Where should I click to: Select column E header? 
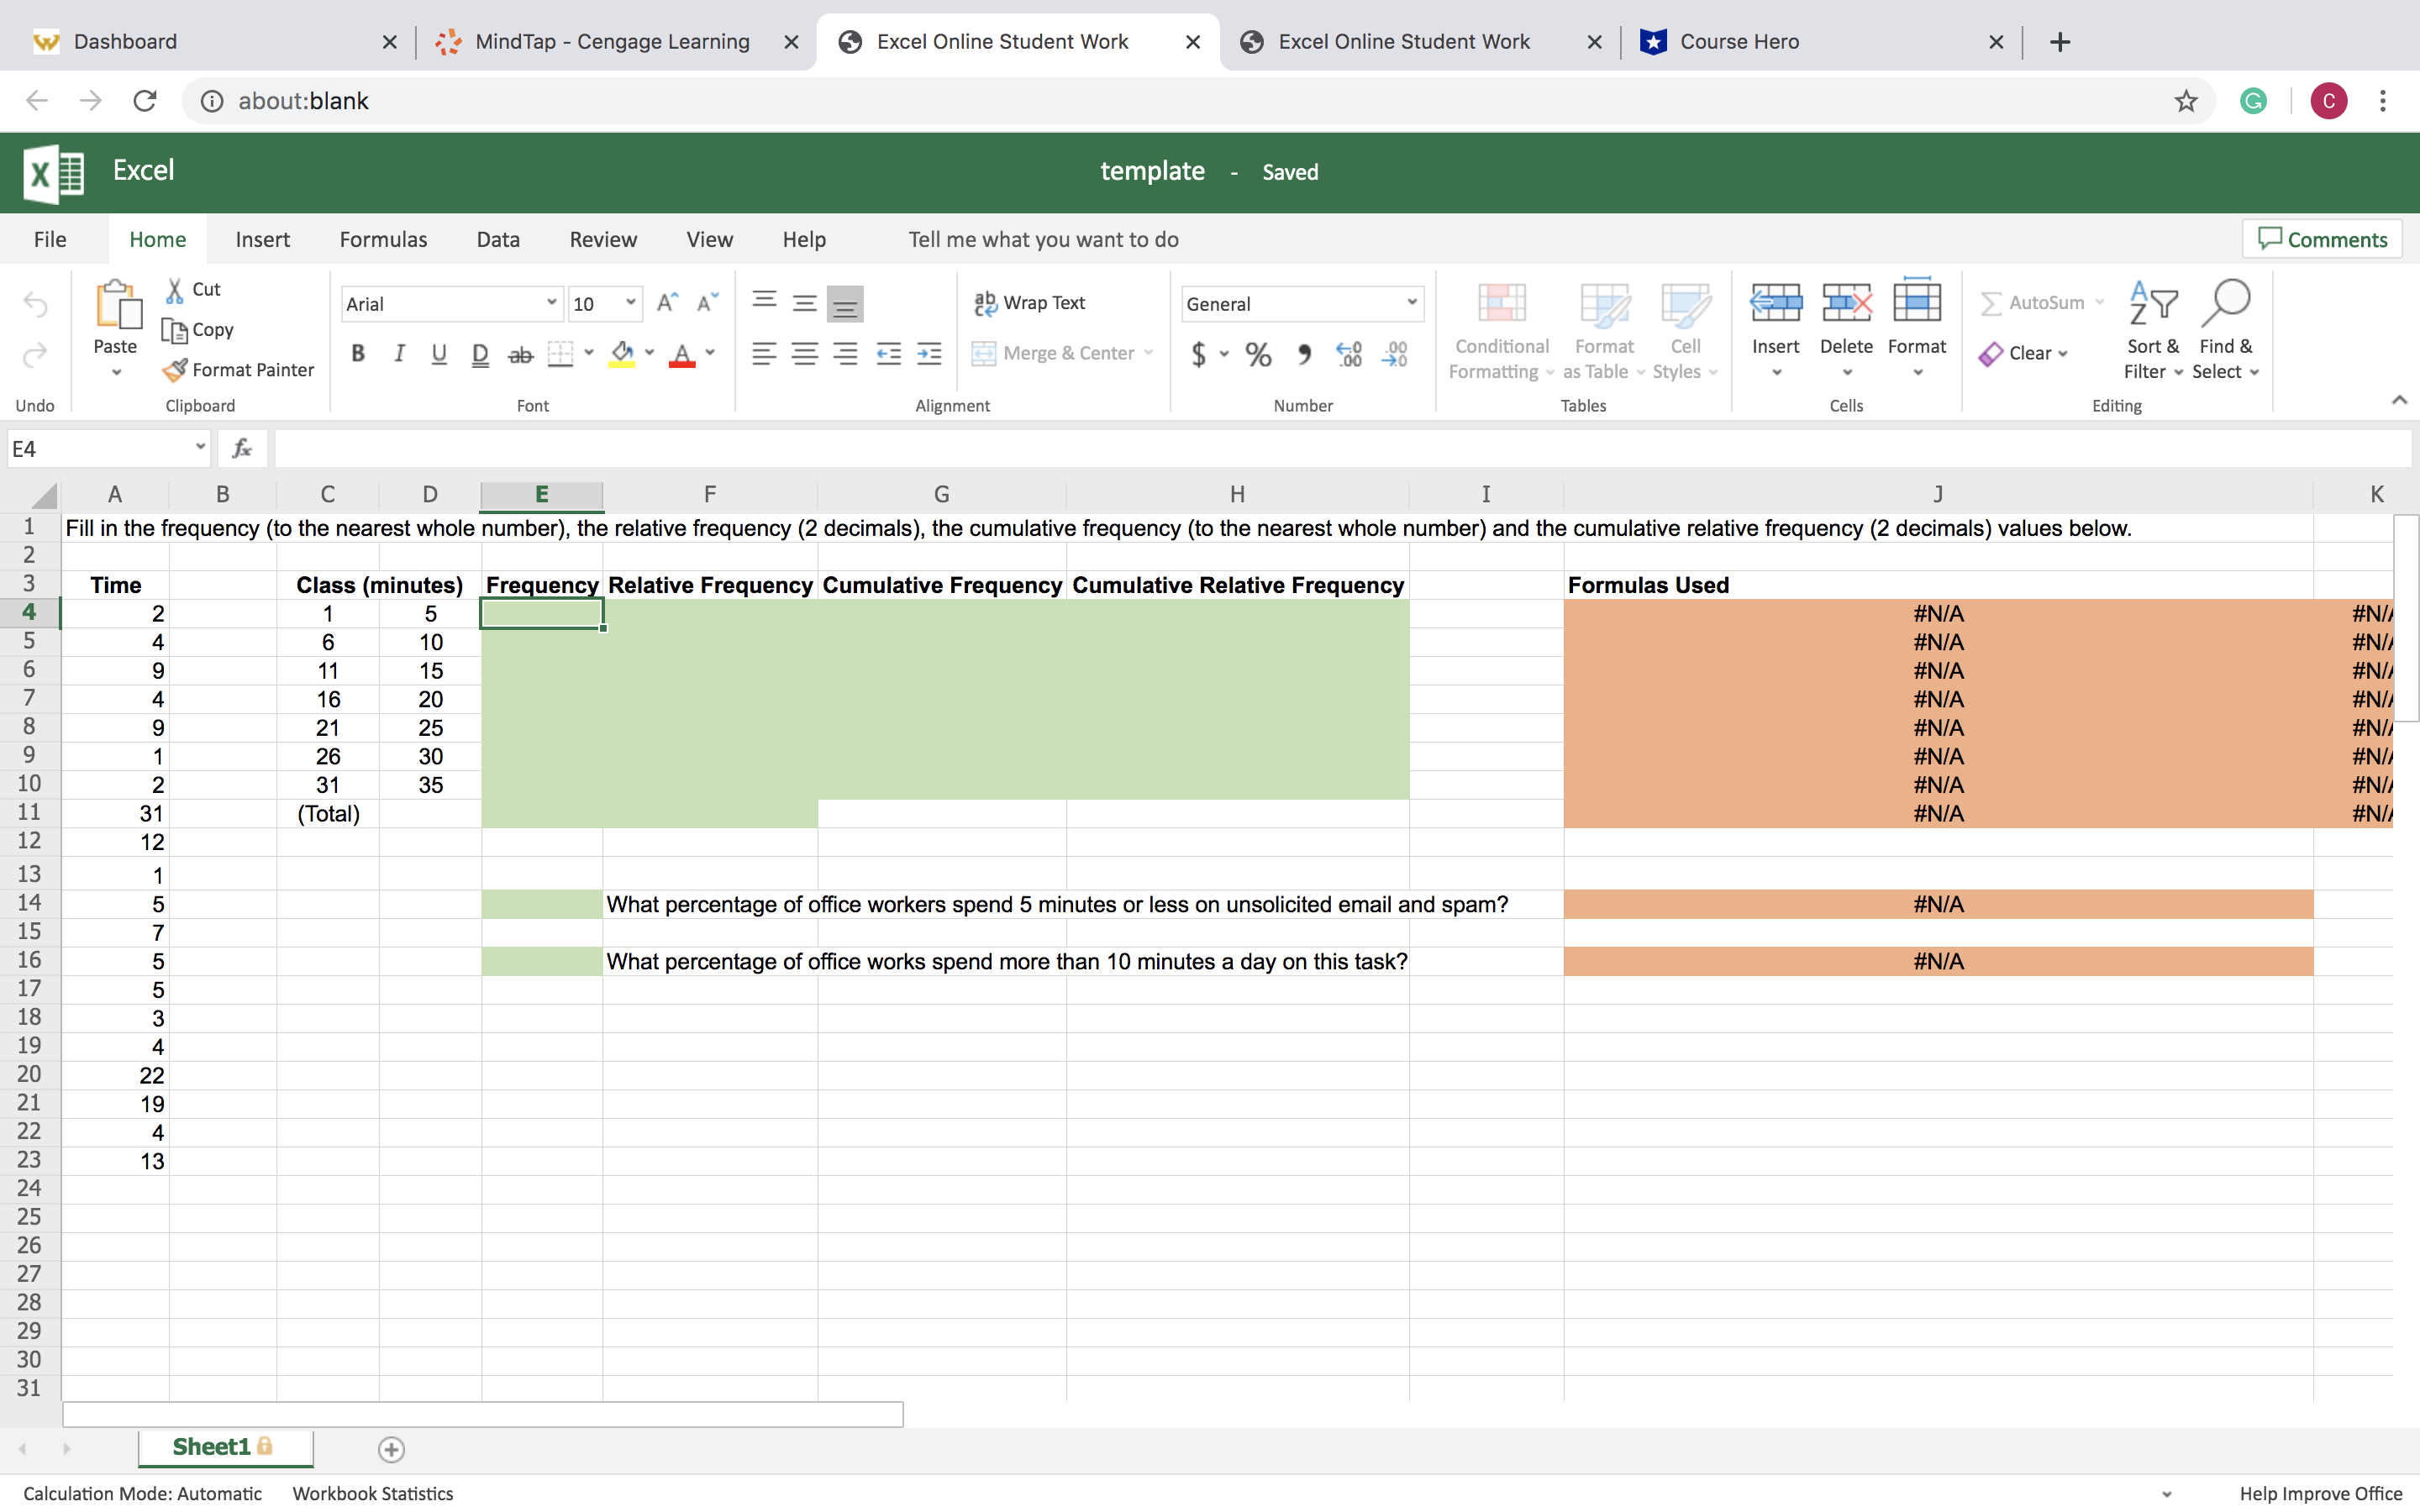pos(541,494)
